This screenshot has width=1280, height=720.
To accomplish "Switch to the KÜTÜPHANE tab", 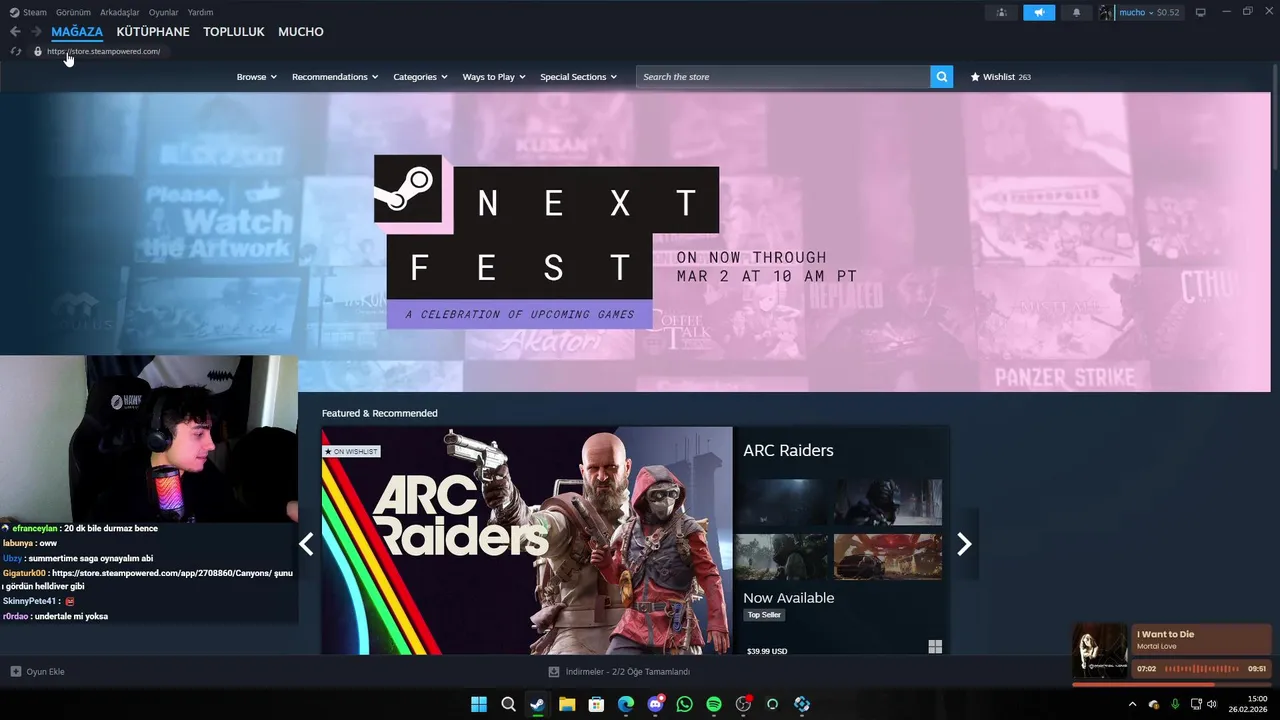I will tap(153, 32).
